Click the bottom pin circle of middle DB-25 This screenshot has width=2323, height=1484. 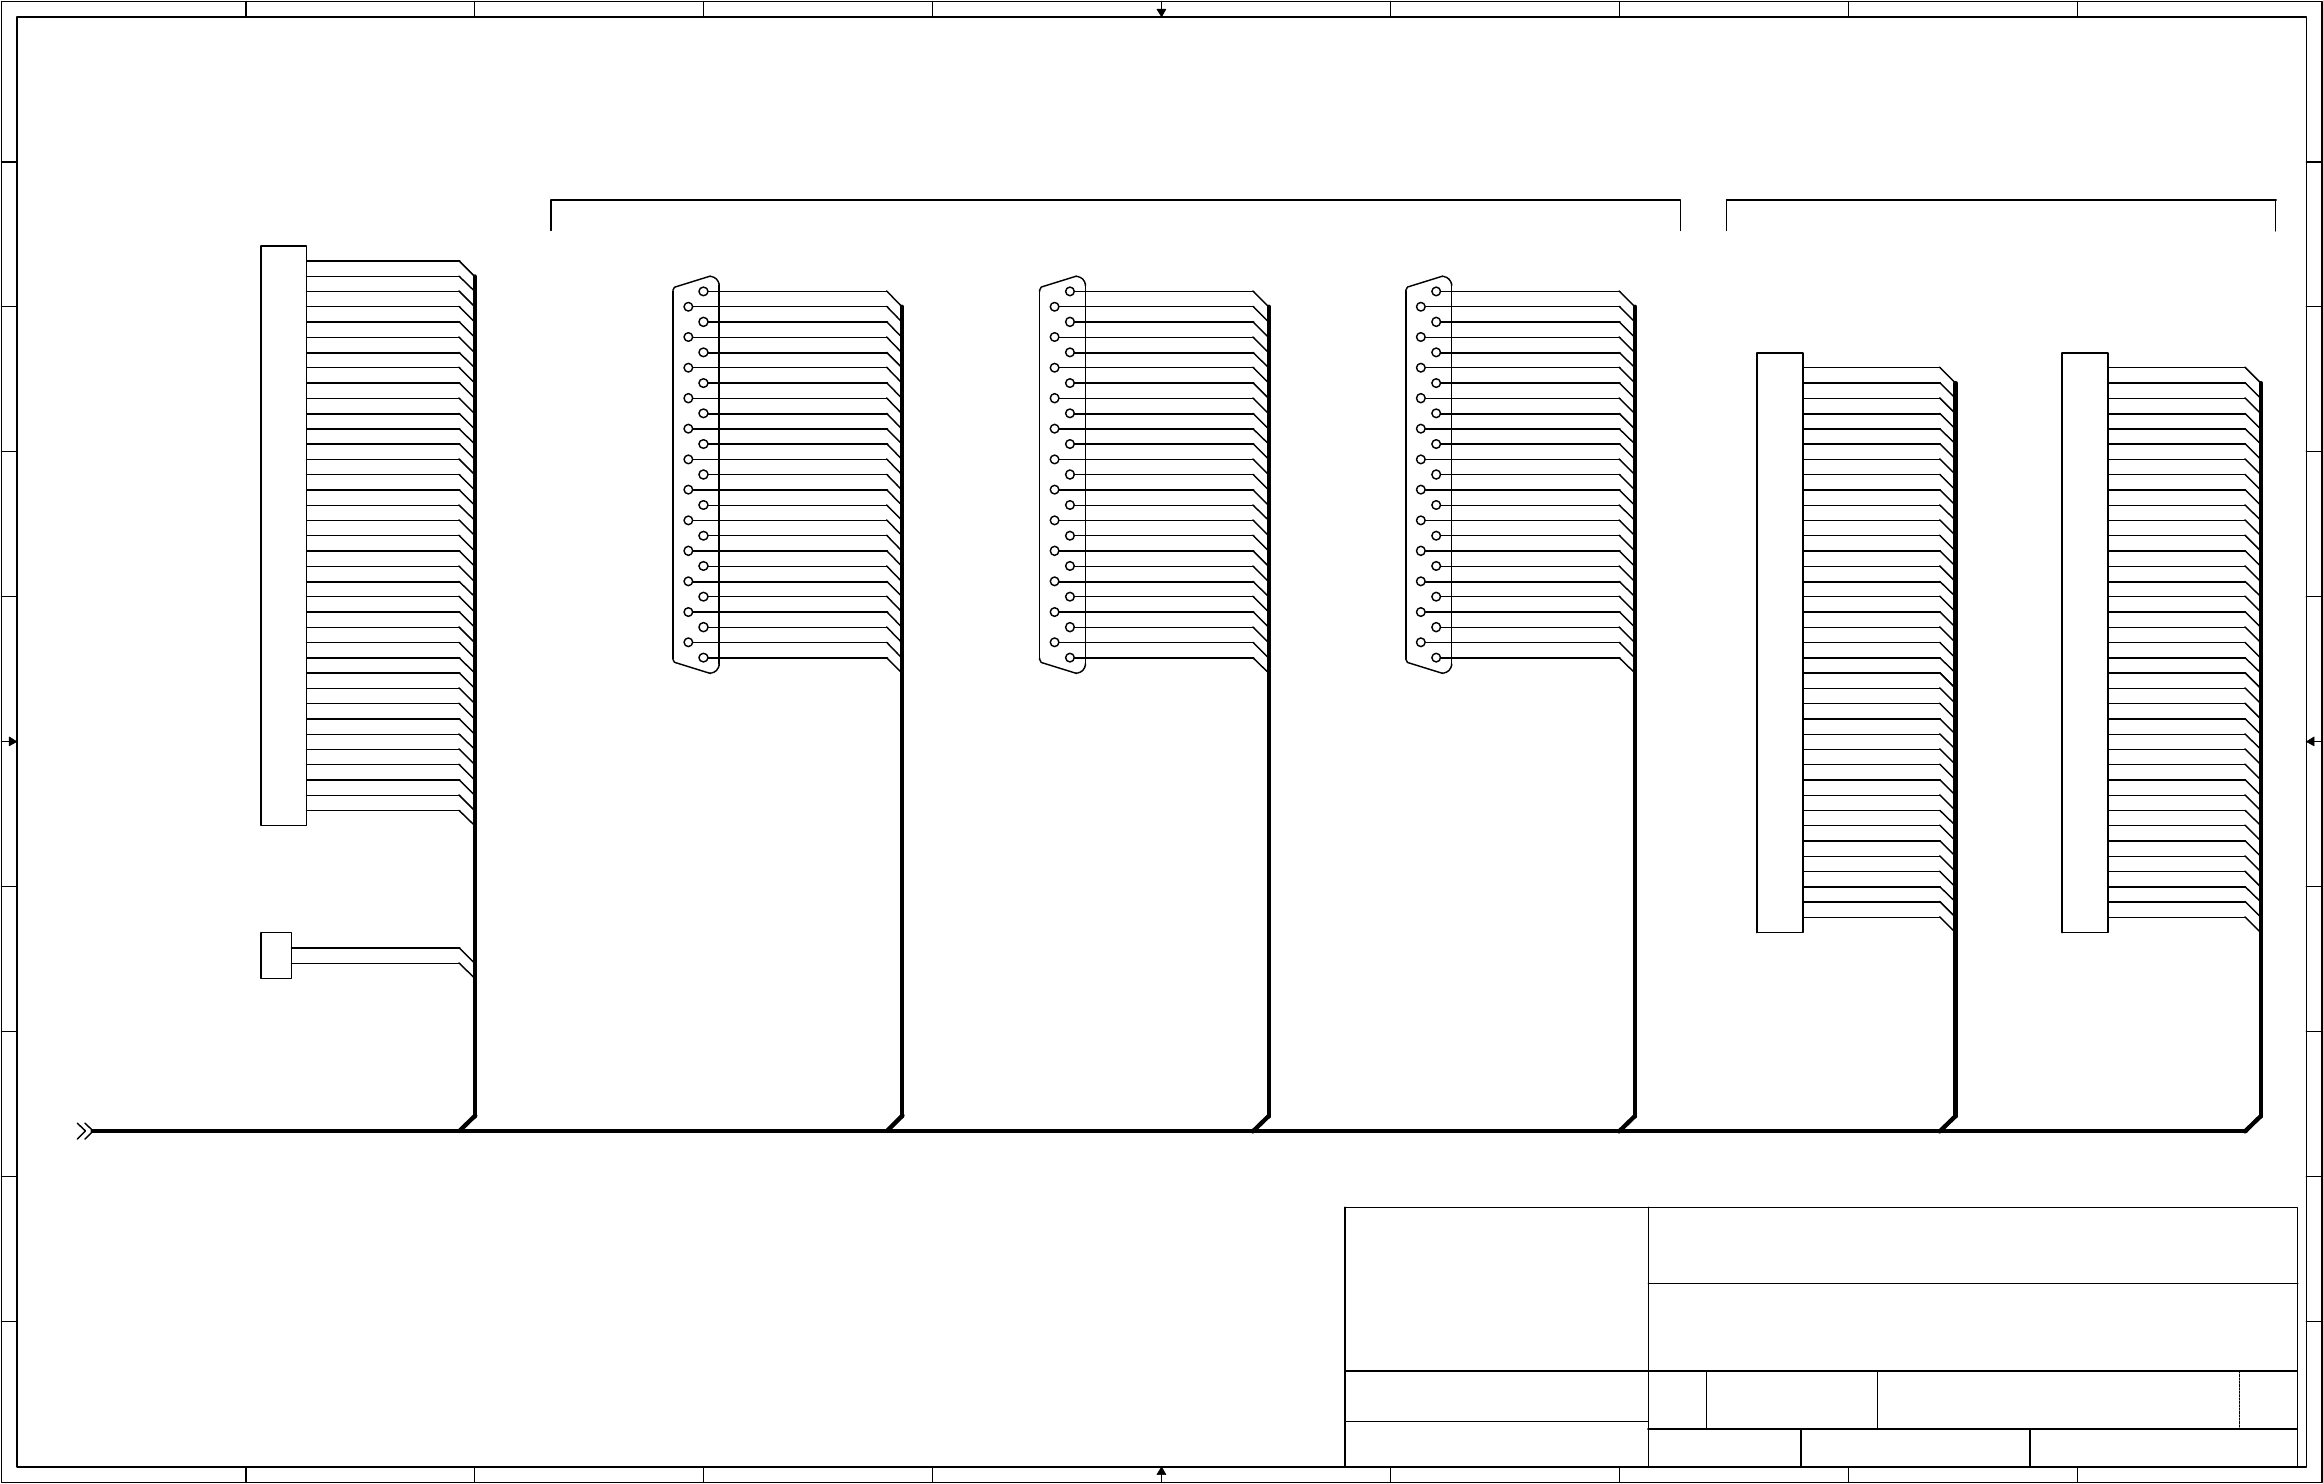tap(1070, 658)
